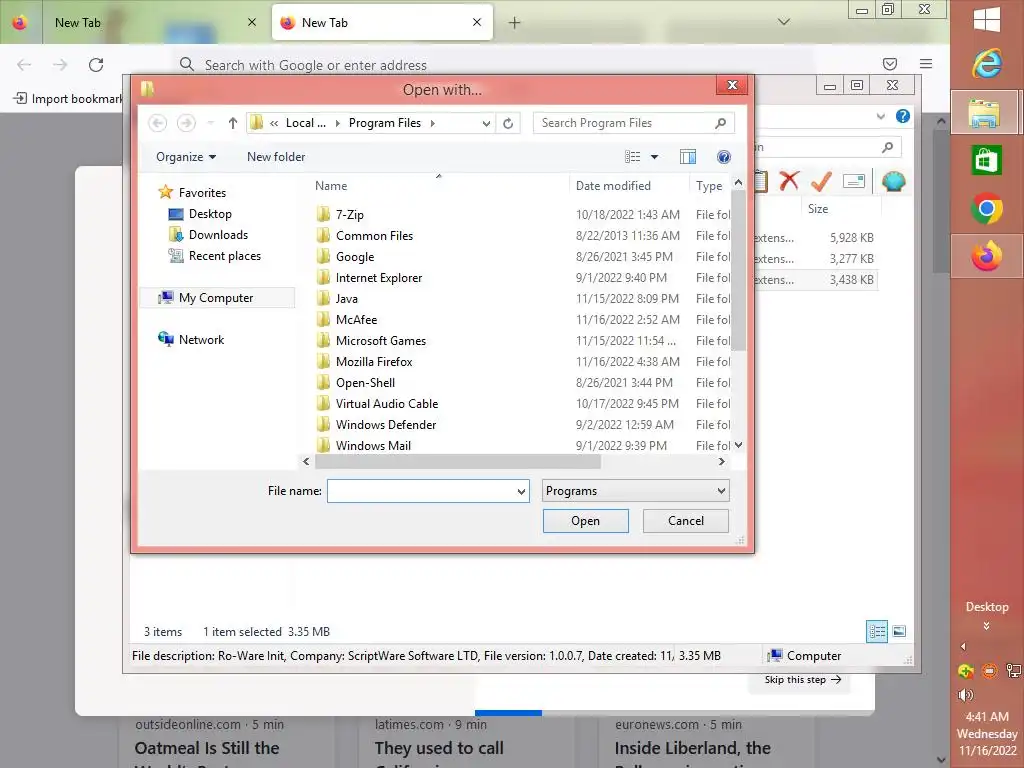1024x768 pixels.
Task: Select the Java folder
Action: point(347,298)
